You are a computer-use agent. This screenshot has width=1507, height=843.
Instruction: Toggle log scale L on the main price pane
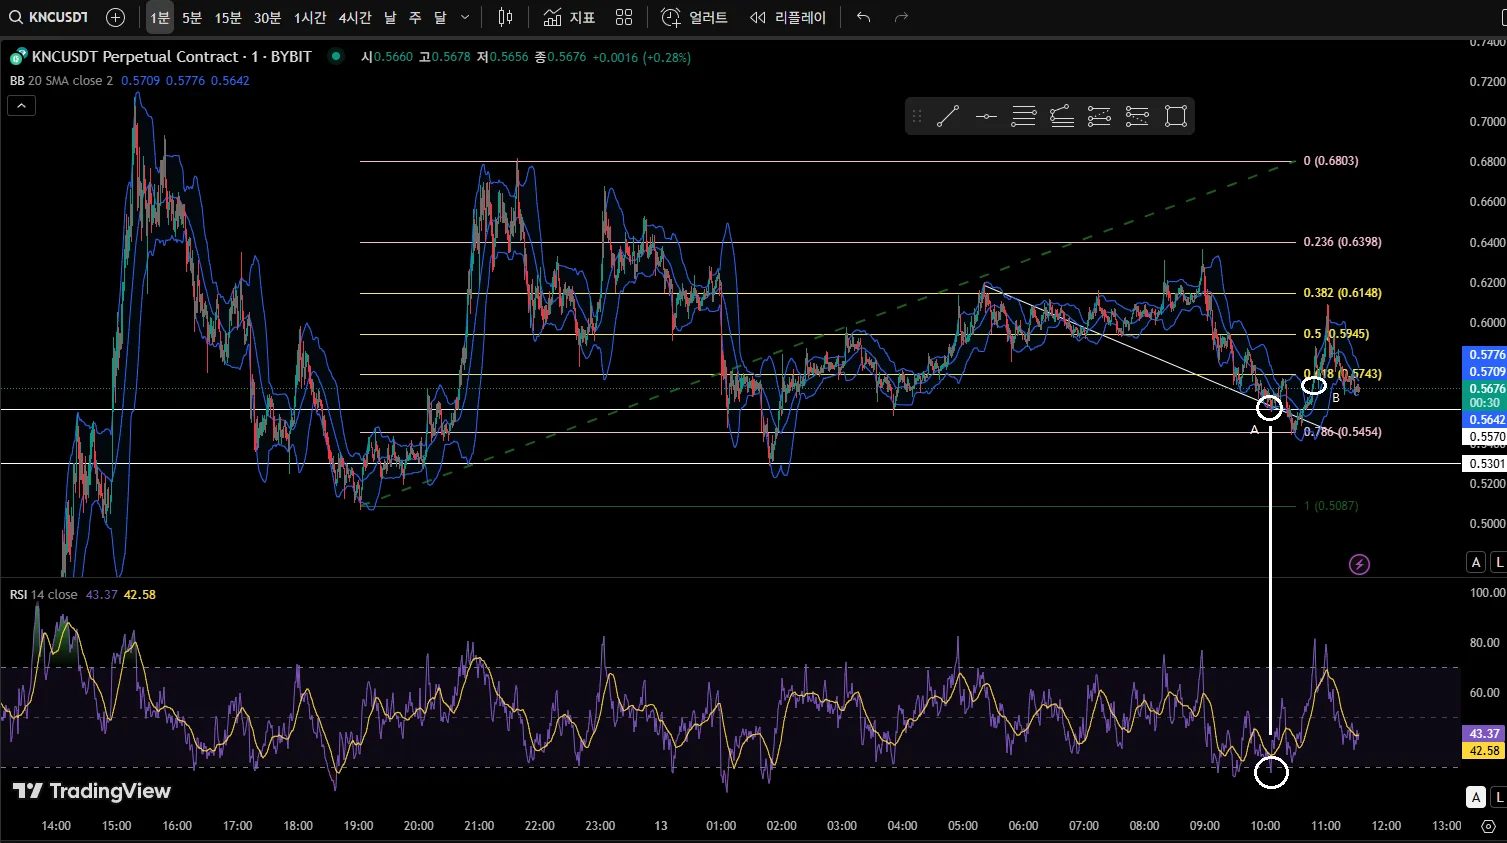1498,562
